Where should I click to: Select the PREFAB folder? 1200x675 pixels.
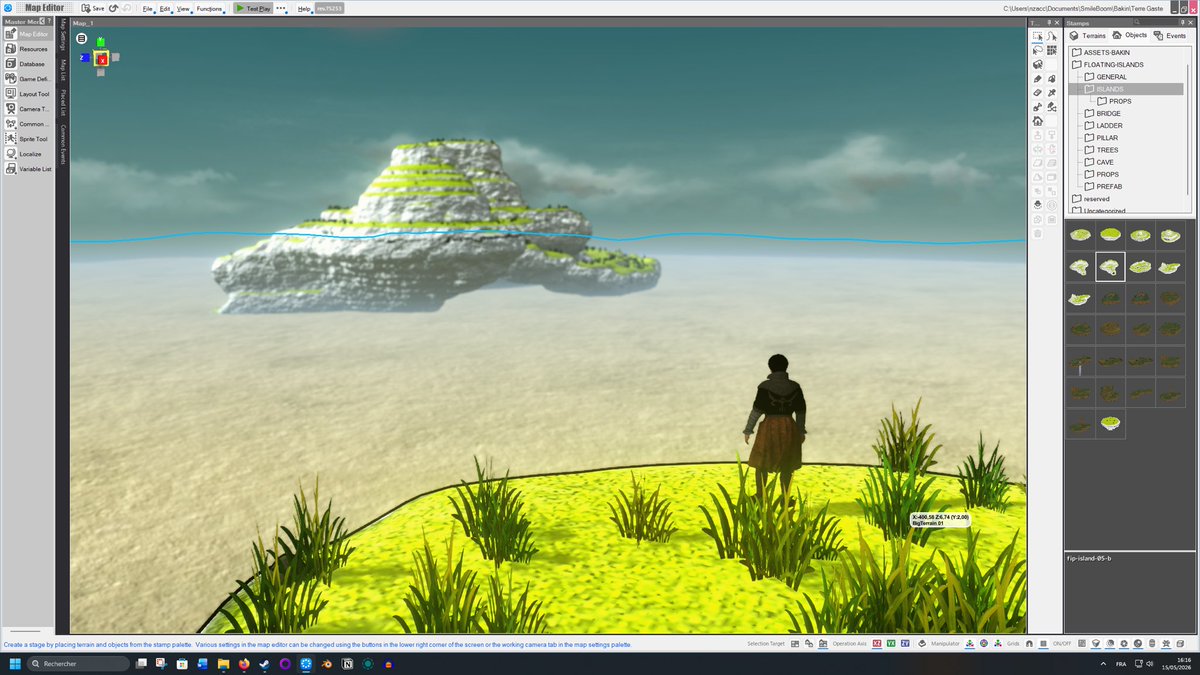click(x=1102, y=186)
